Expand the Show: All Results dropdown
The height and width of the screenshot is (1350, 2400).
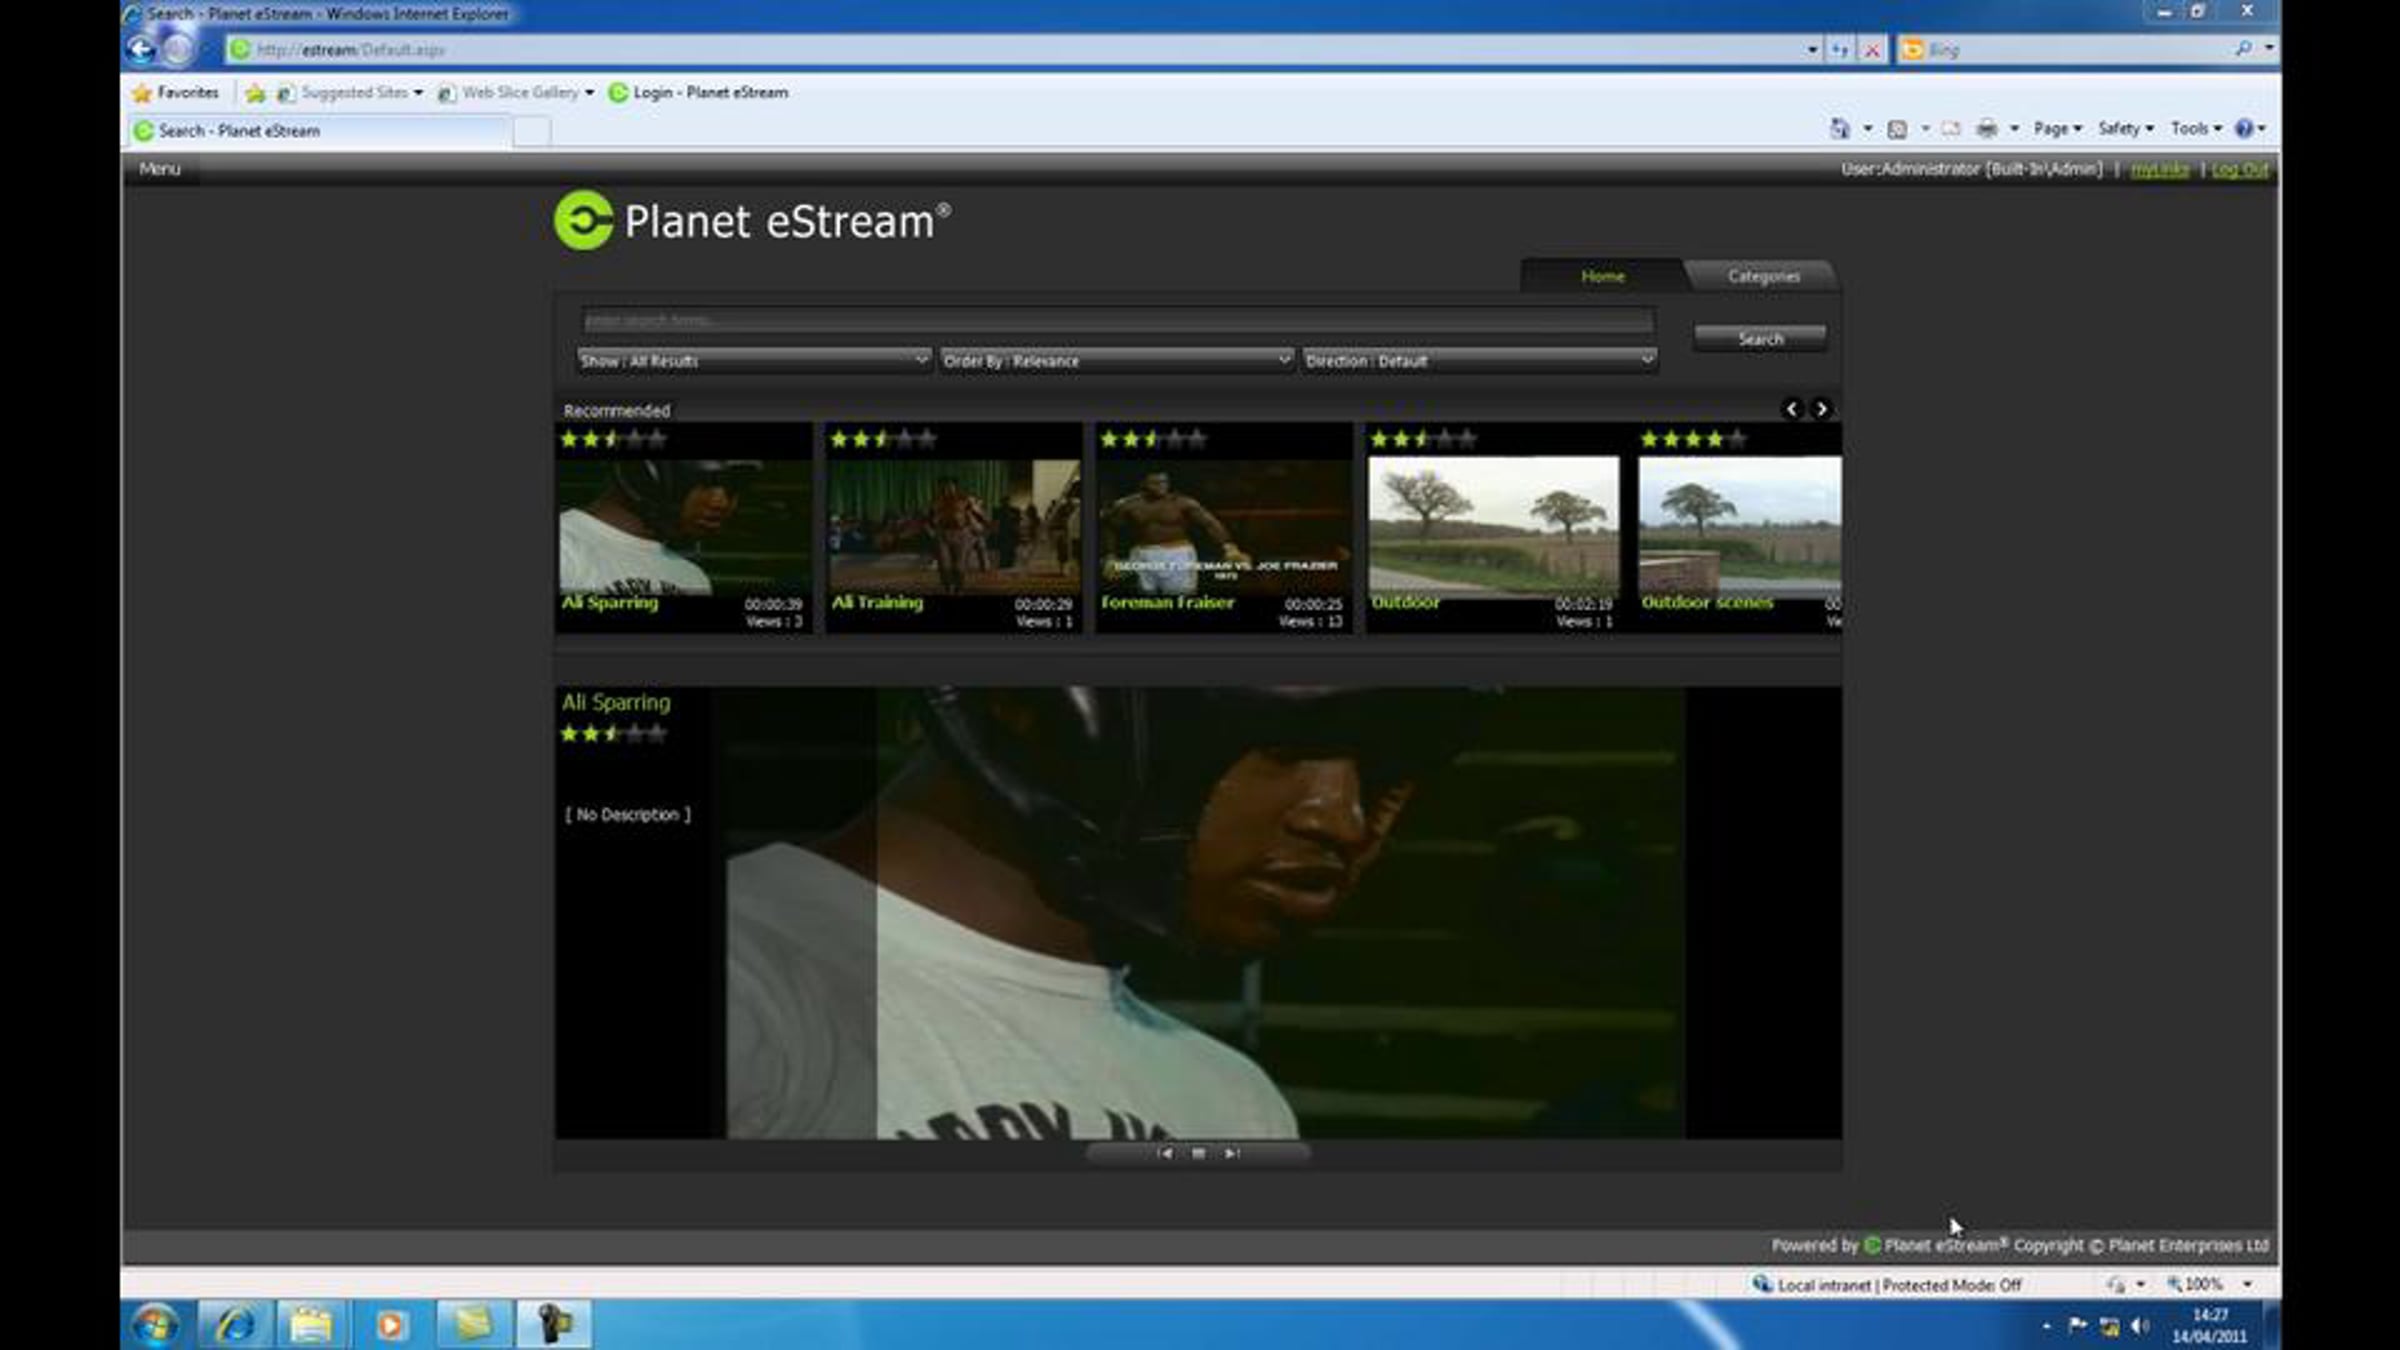[754, 360]
